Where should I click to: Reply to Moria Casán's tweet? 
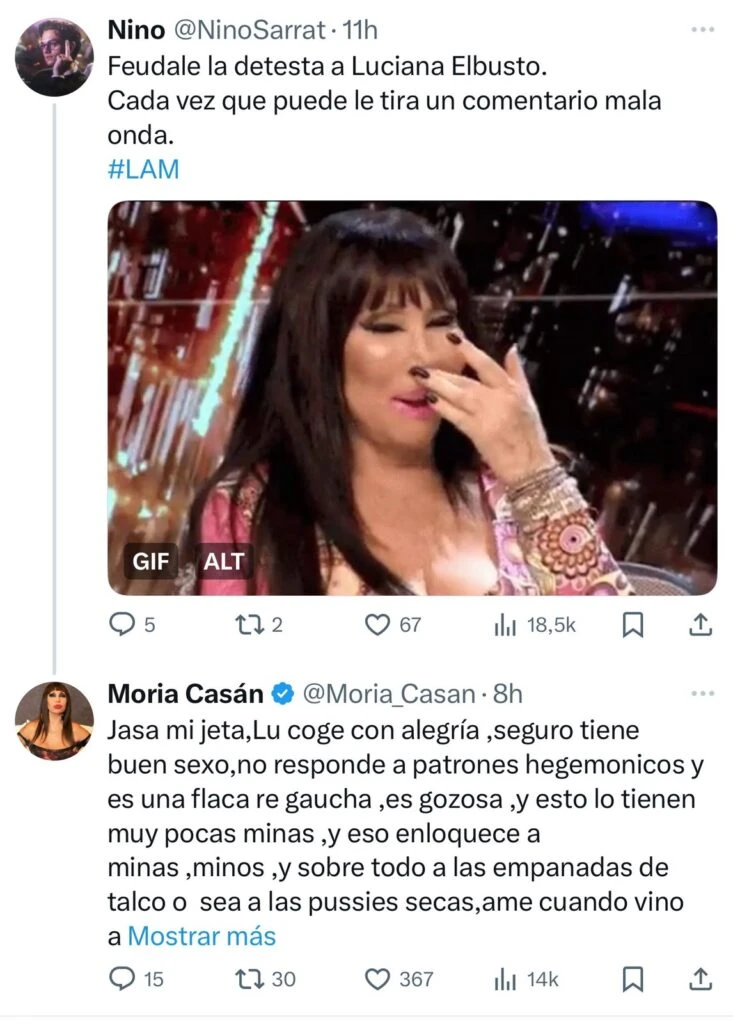122,979
